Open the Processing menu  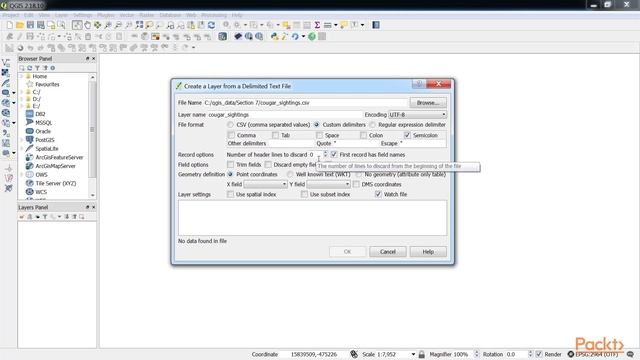tap(214, 15)
